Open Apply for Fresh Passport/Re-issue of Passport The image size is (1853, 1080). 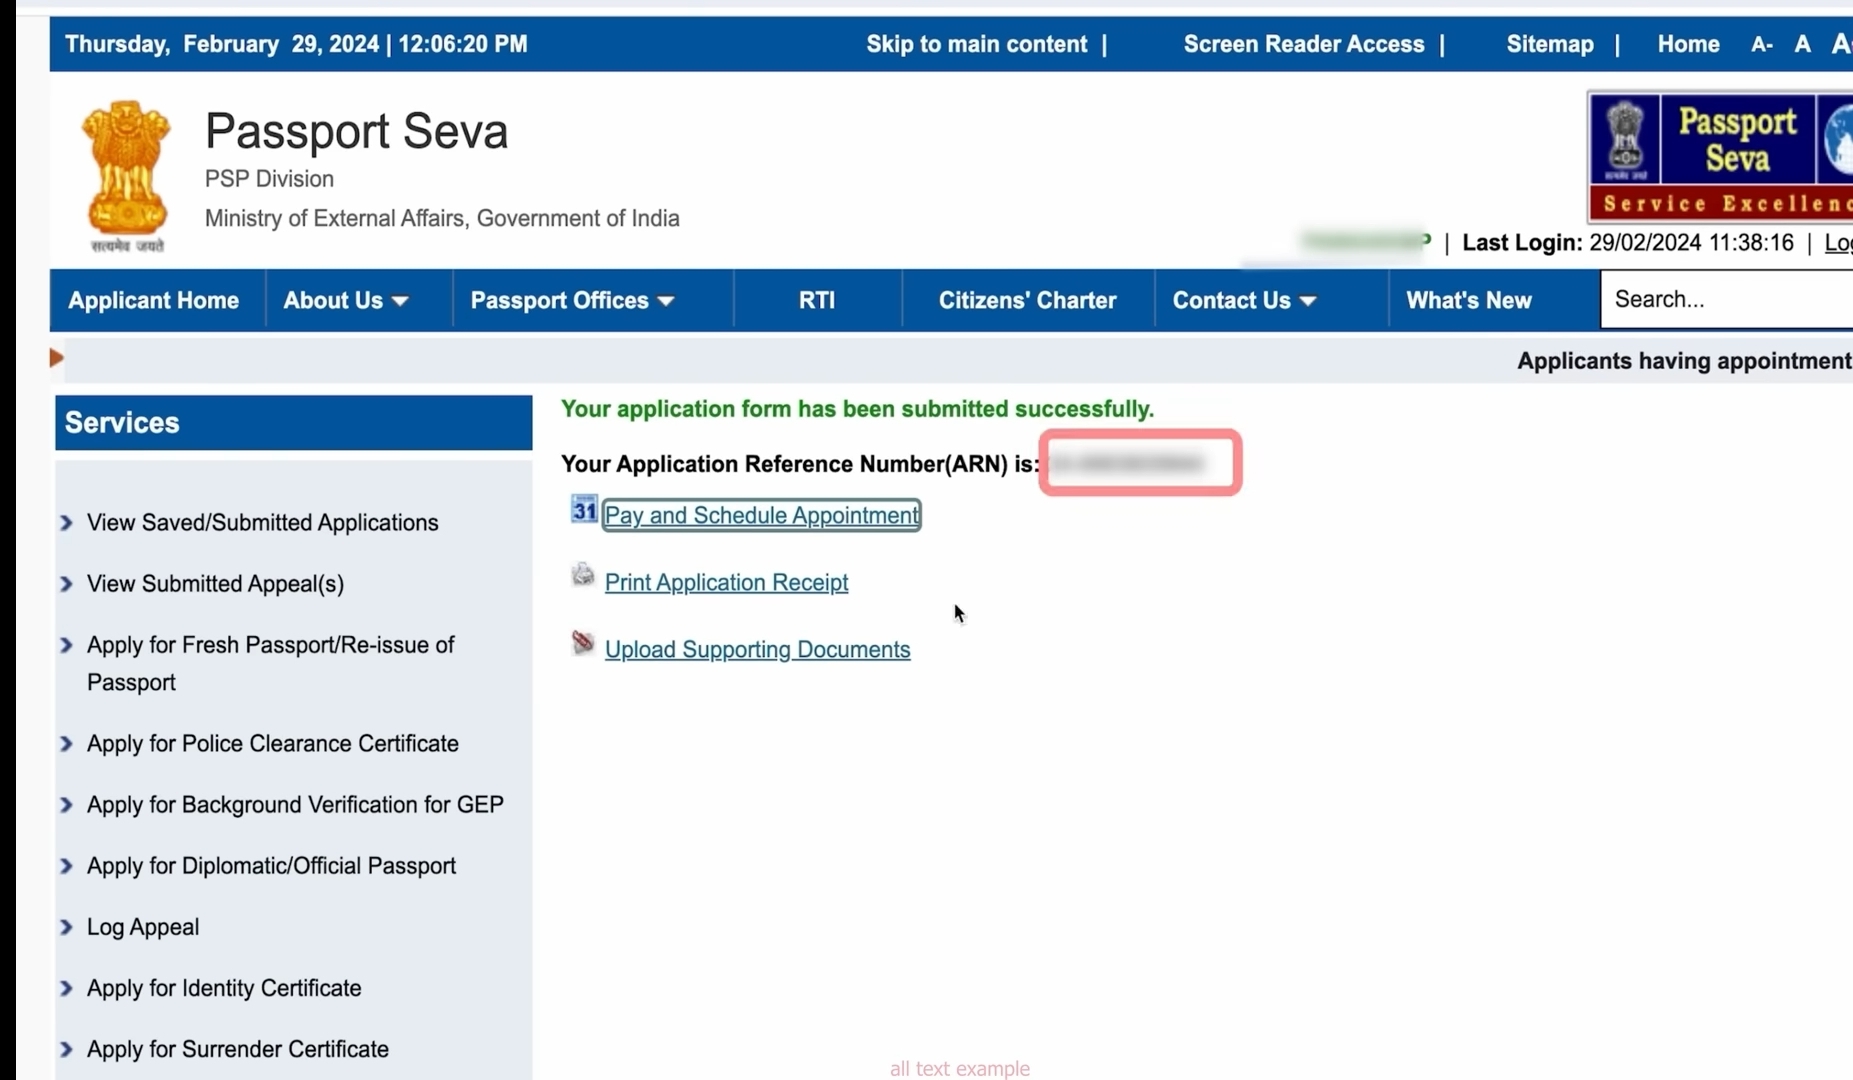point(270,664)
